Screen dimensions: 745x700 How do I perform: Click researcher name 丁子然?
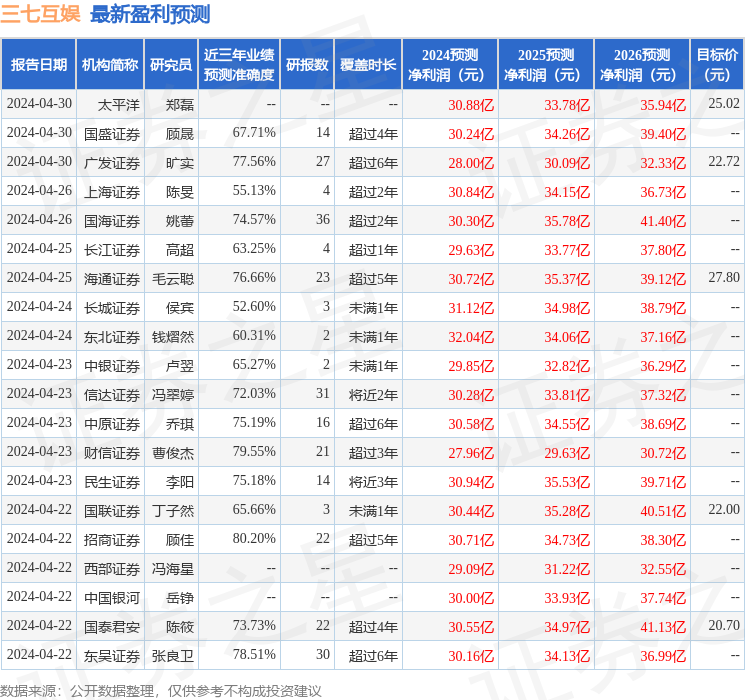(x=173, y=511)
